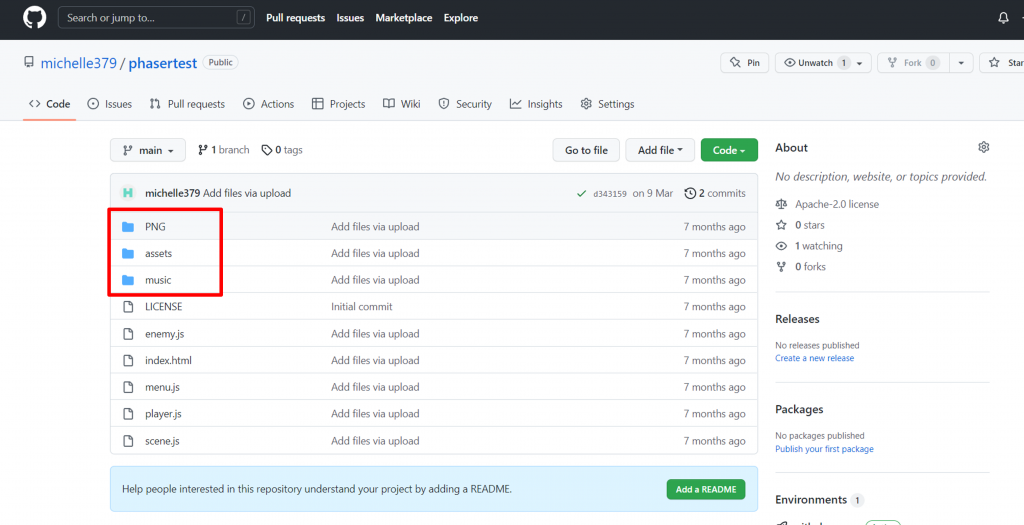
Task: Click the file icon next to enemy.js
Action: [x=128, y=334]
